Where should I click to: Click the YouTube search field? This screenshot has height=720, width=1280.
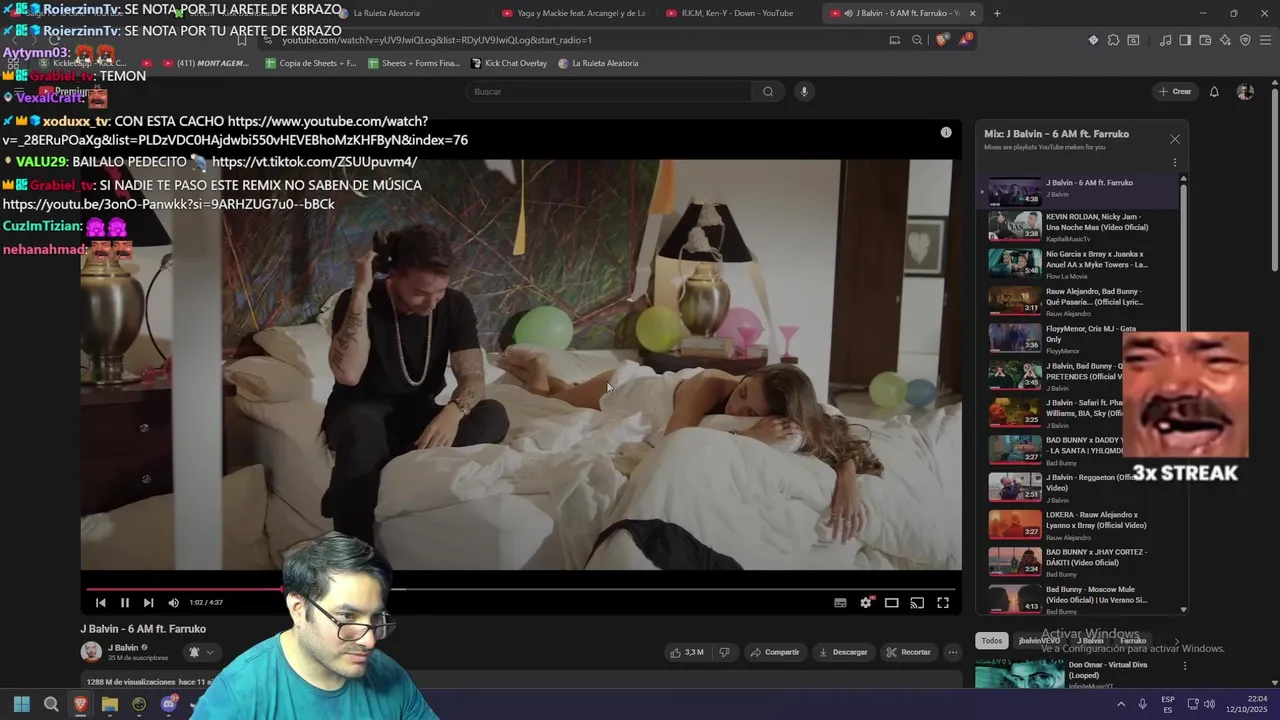coord(608,91)
